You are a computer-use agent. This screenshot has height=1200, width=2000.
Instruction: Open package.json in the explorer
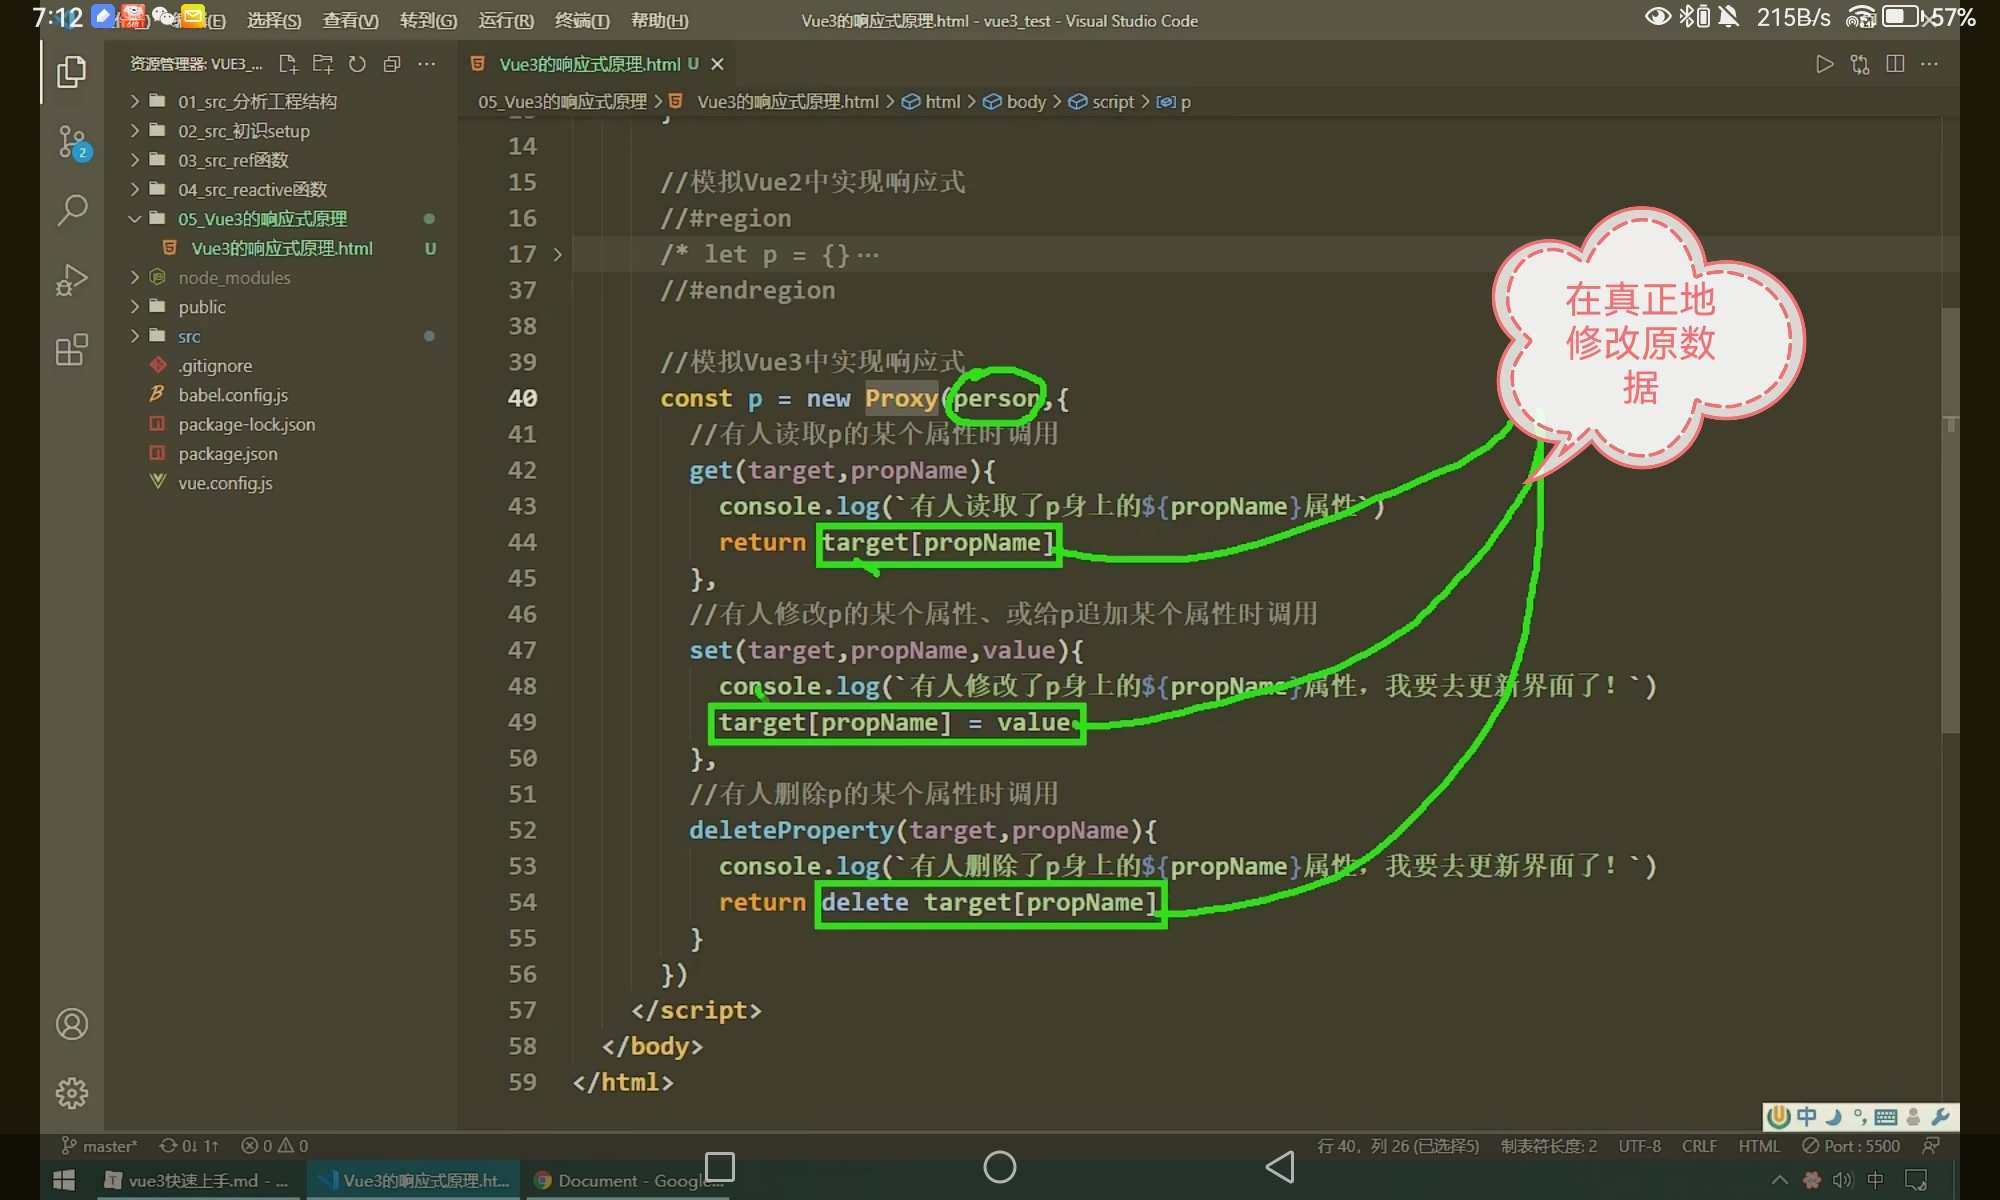[228, 454]
